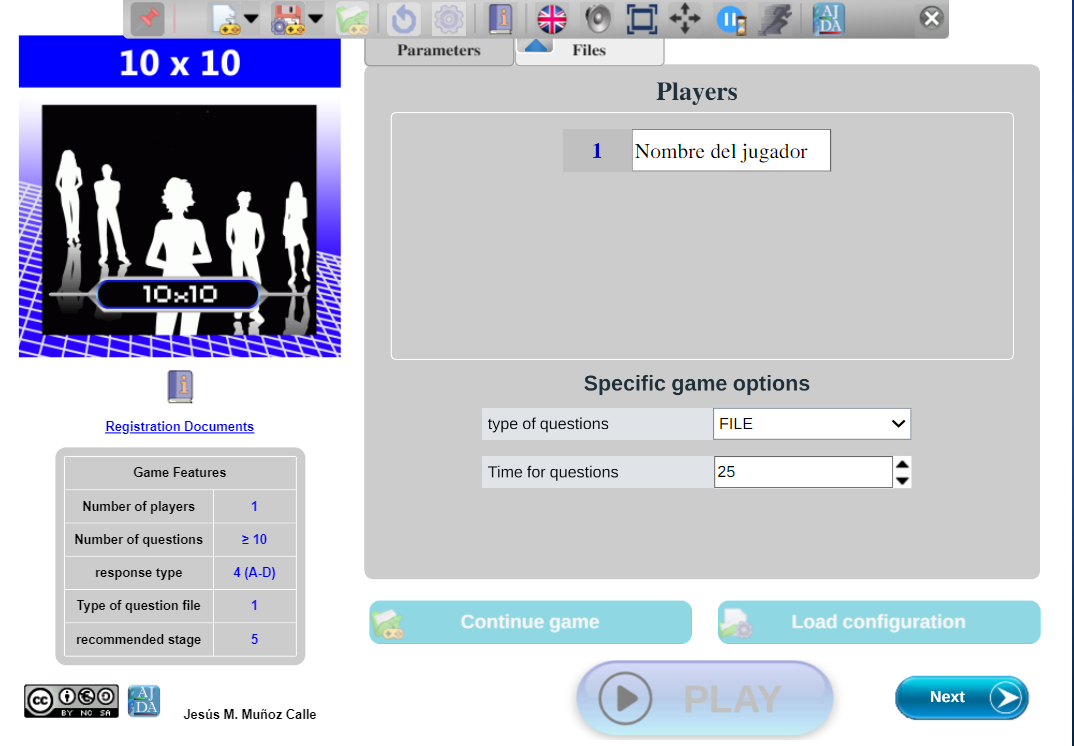1074x746 pixels.
Task: Click the AJDA logo in toolbar
Action: 828,18
